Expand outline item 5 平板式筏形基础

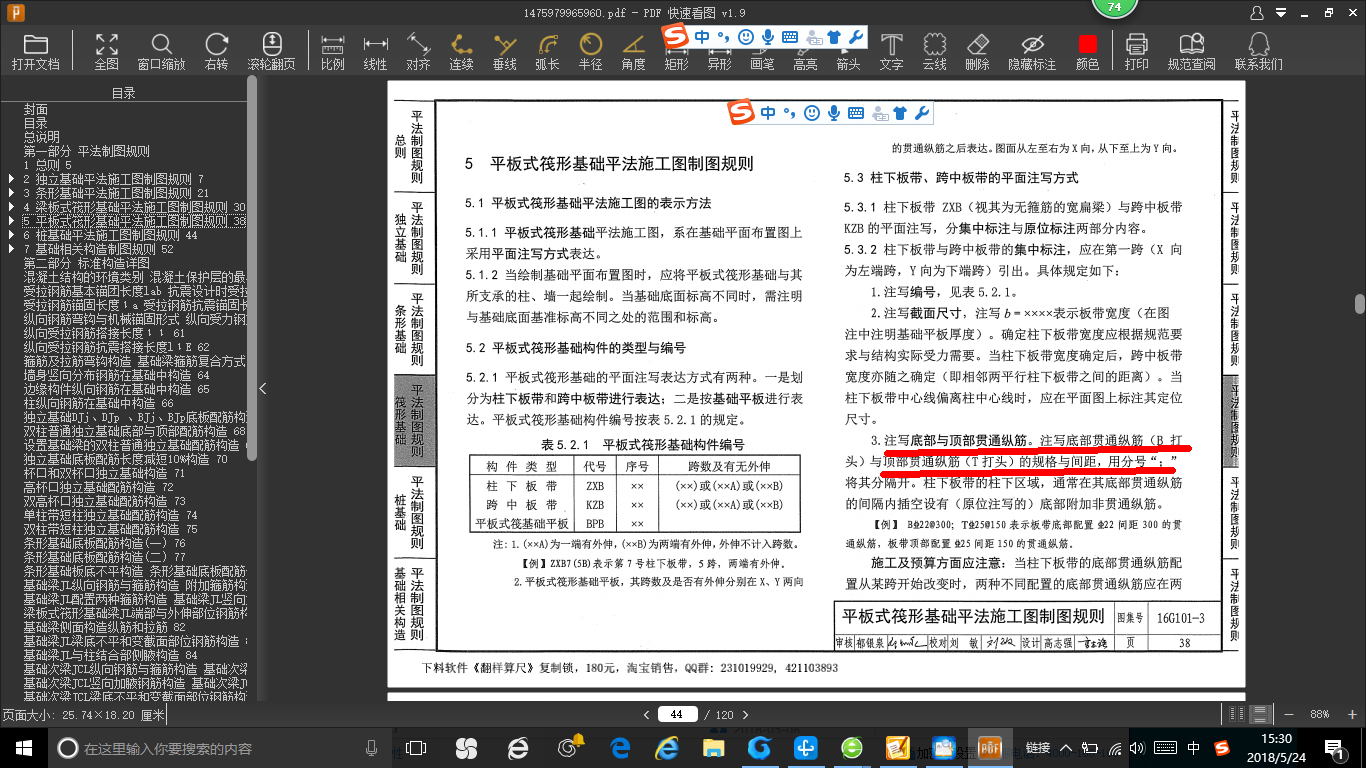pos(11,221)
